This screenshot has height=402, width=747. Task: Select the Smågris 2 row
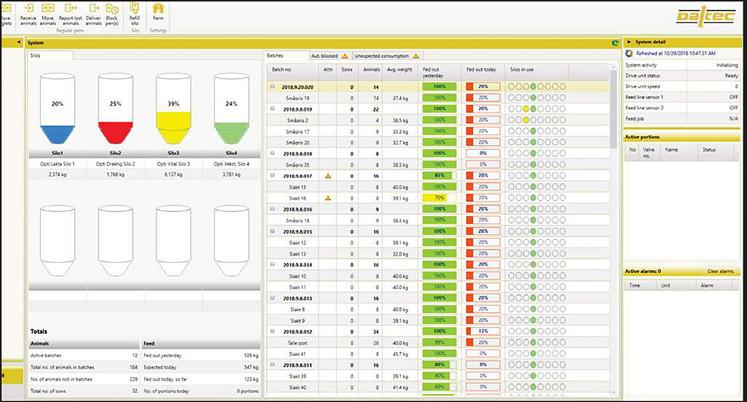pos(438,121)
